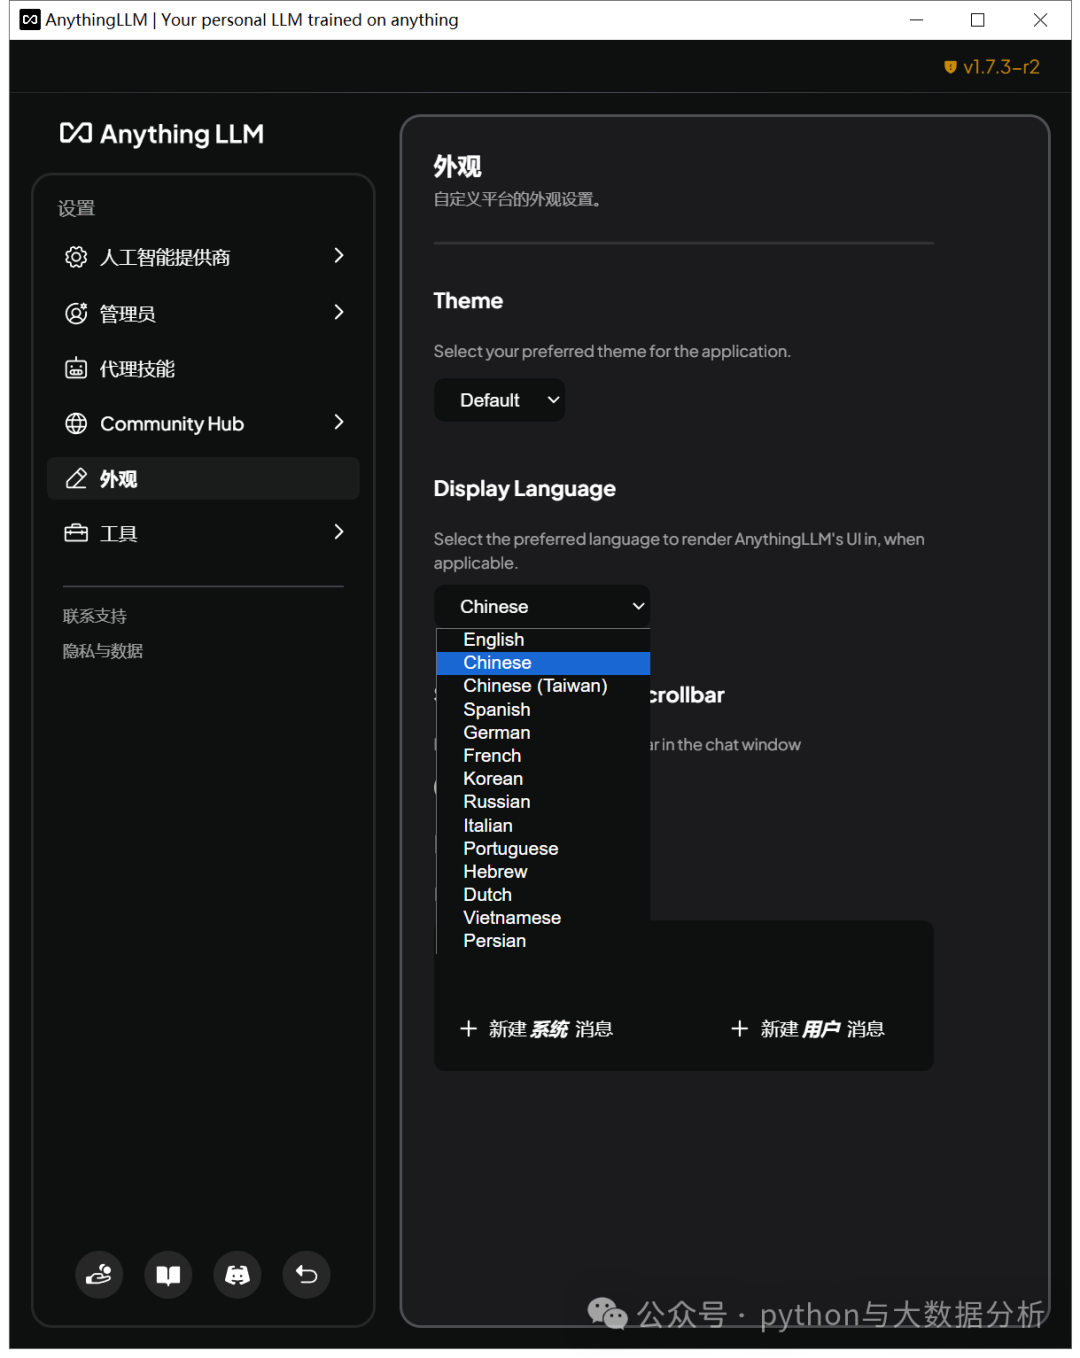This screenshot has height=1358, width=1080.
Task: Click the 新建系统消息 button
Action: pos(537,1029)
